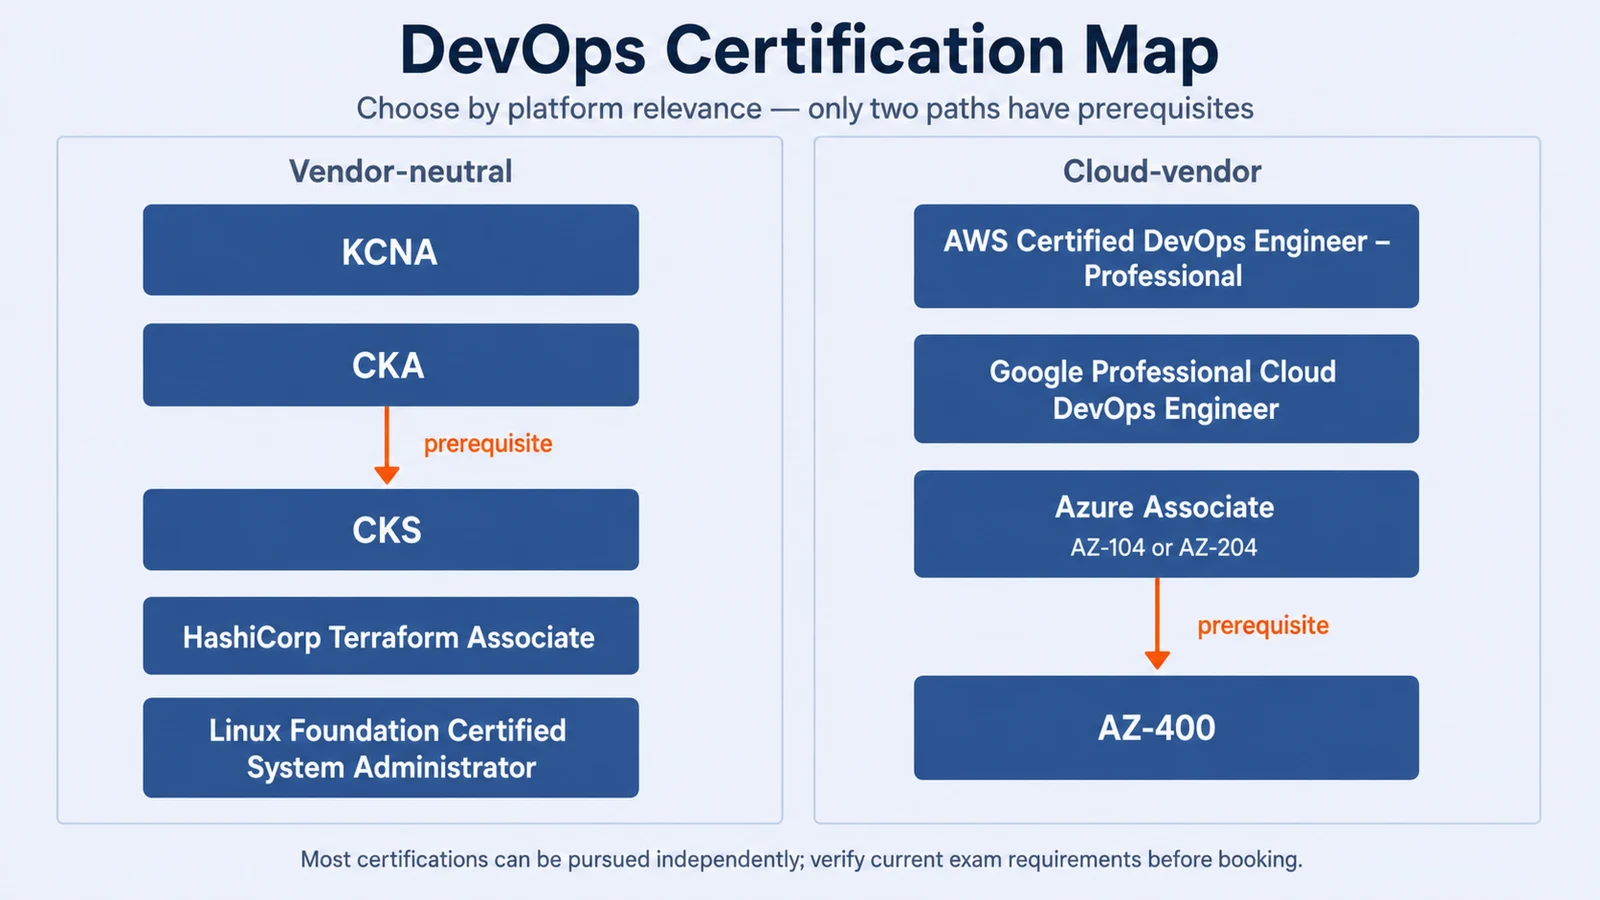Click Linux Foundation Certified System Administrator box
Screen dimensions: 1600x900
tap(390, 748)
